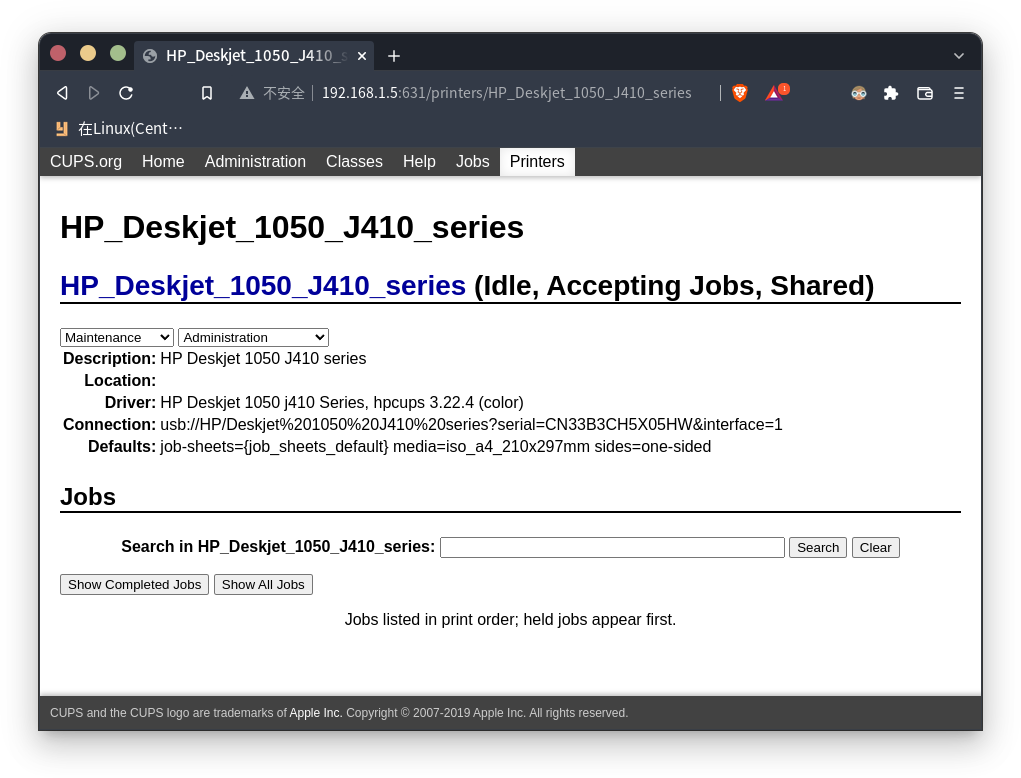
Task: Open the tab list chevron dropdown
Action: (x=959, y=56)
